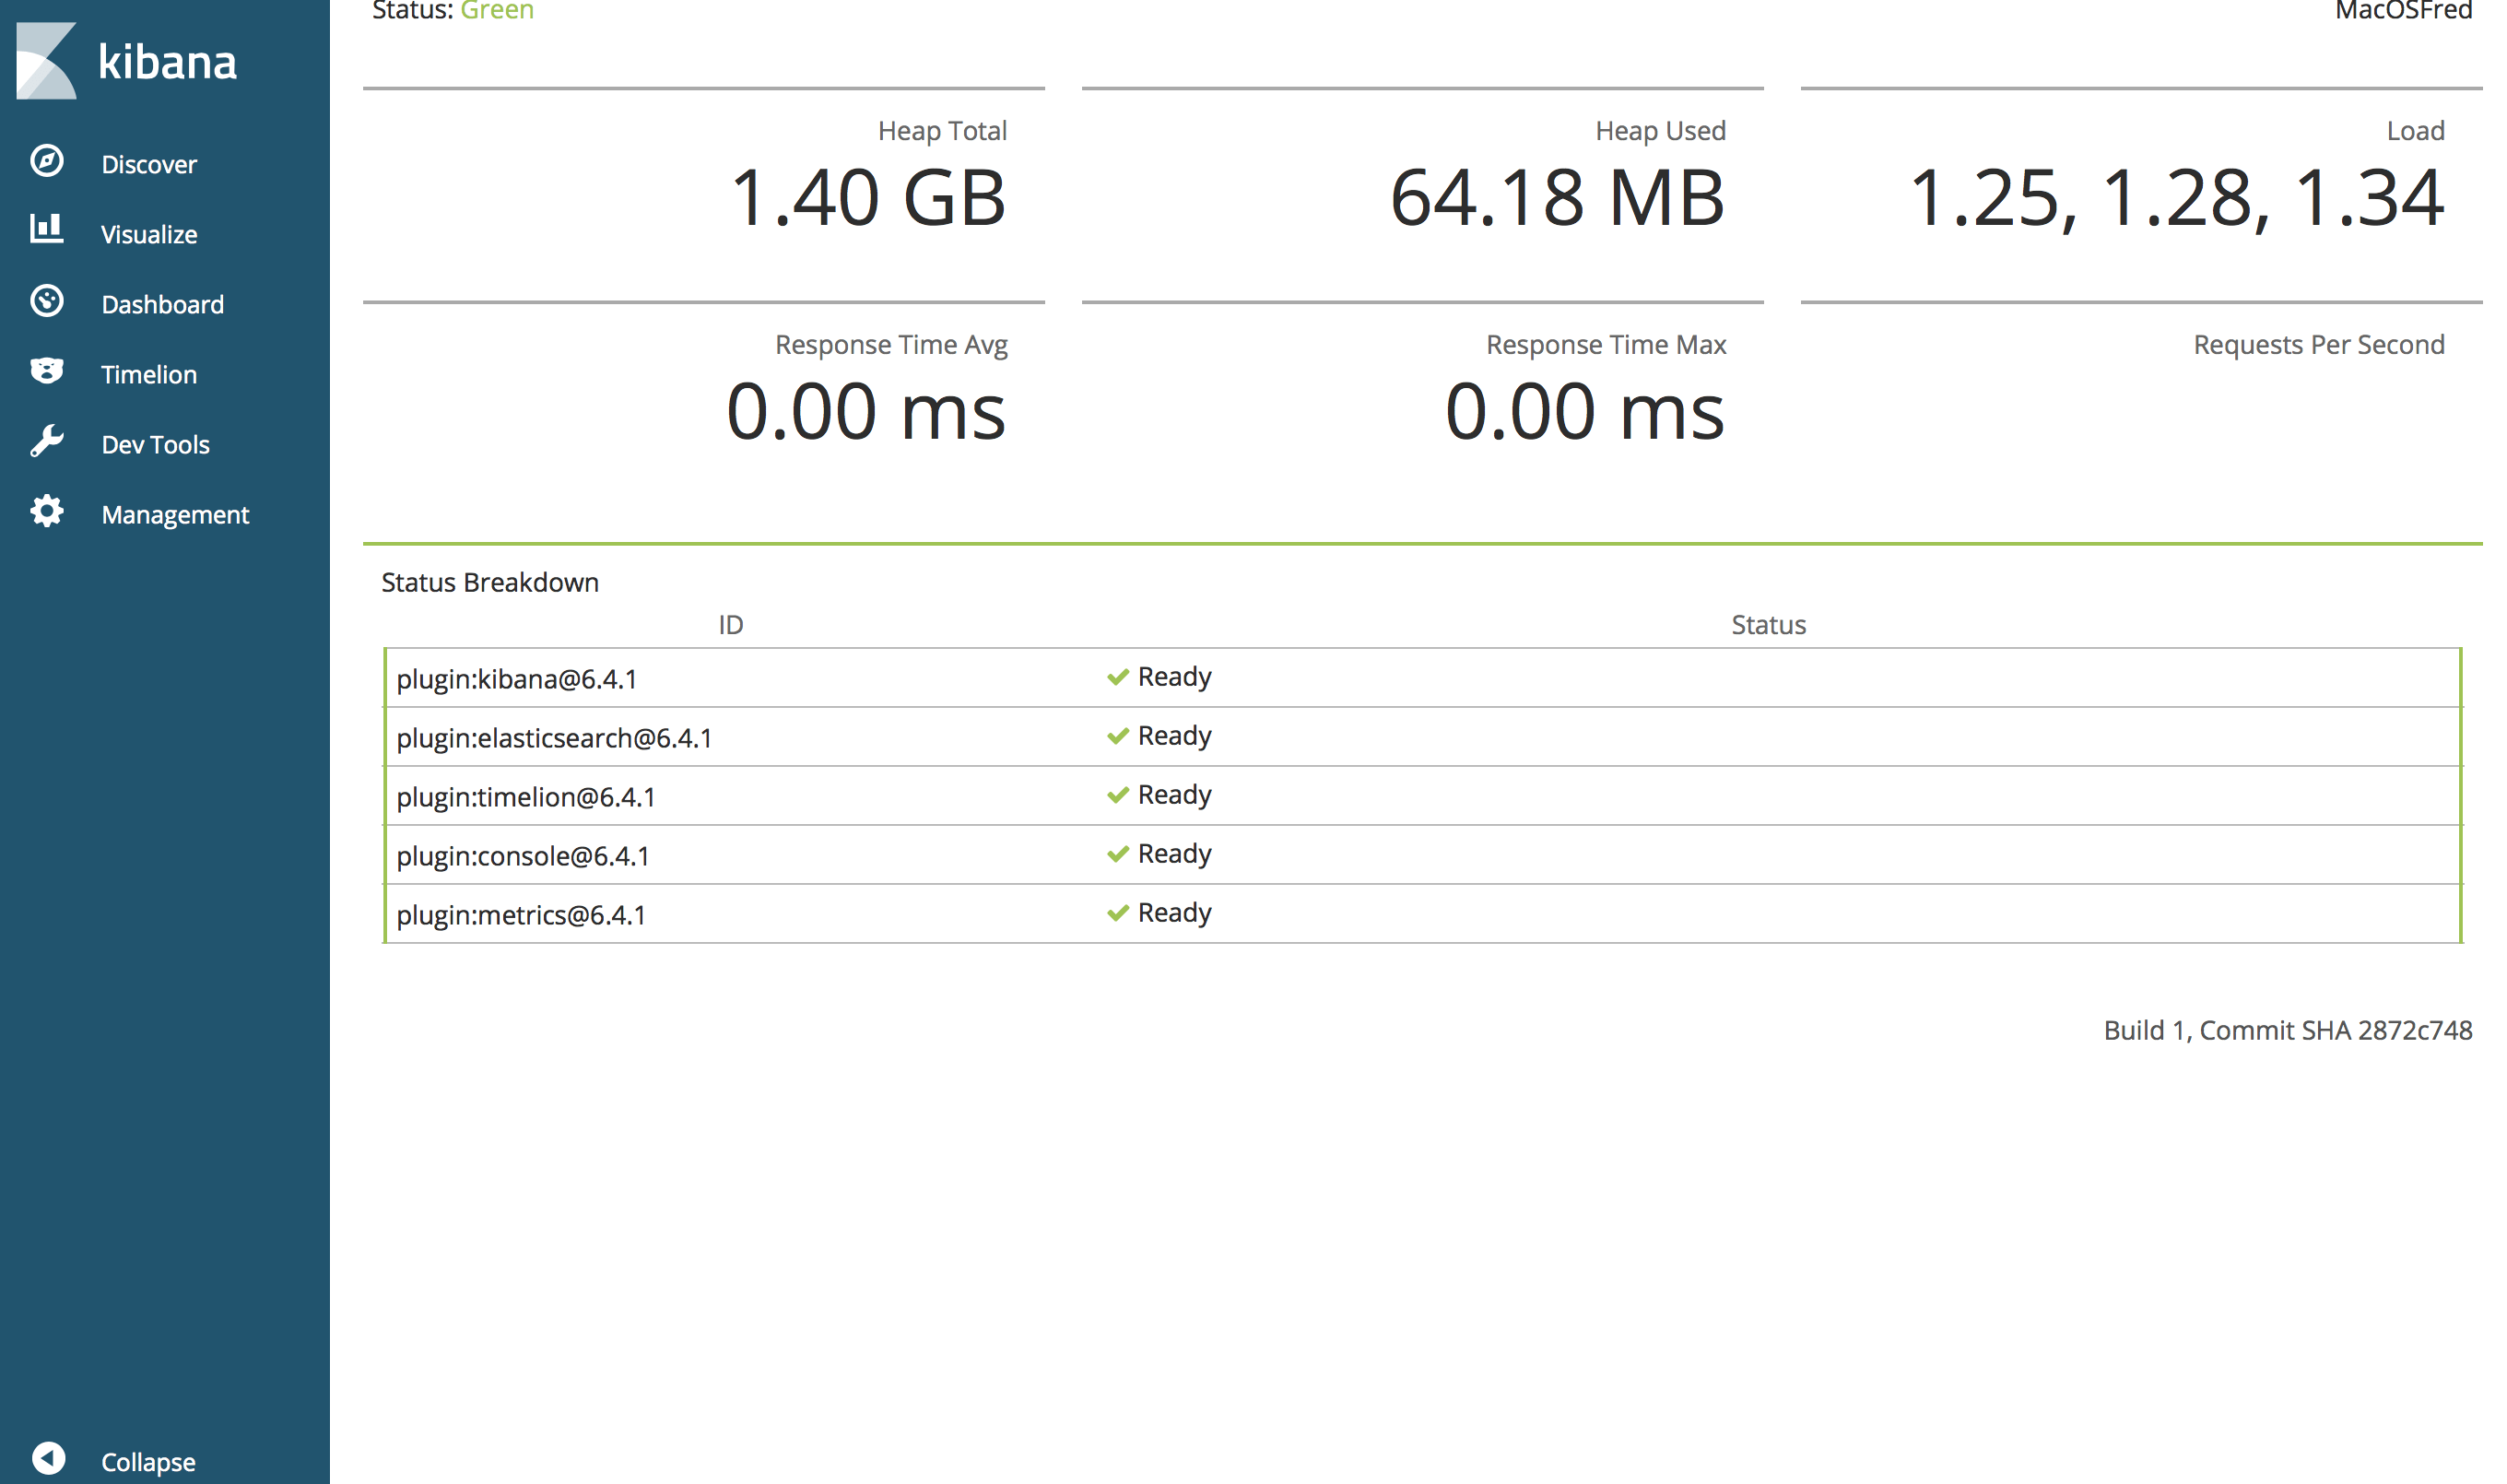Click the Ready status of plugin:elasticsearch
The image size is (2507, 1484).
[1174, 736]
